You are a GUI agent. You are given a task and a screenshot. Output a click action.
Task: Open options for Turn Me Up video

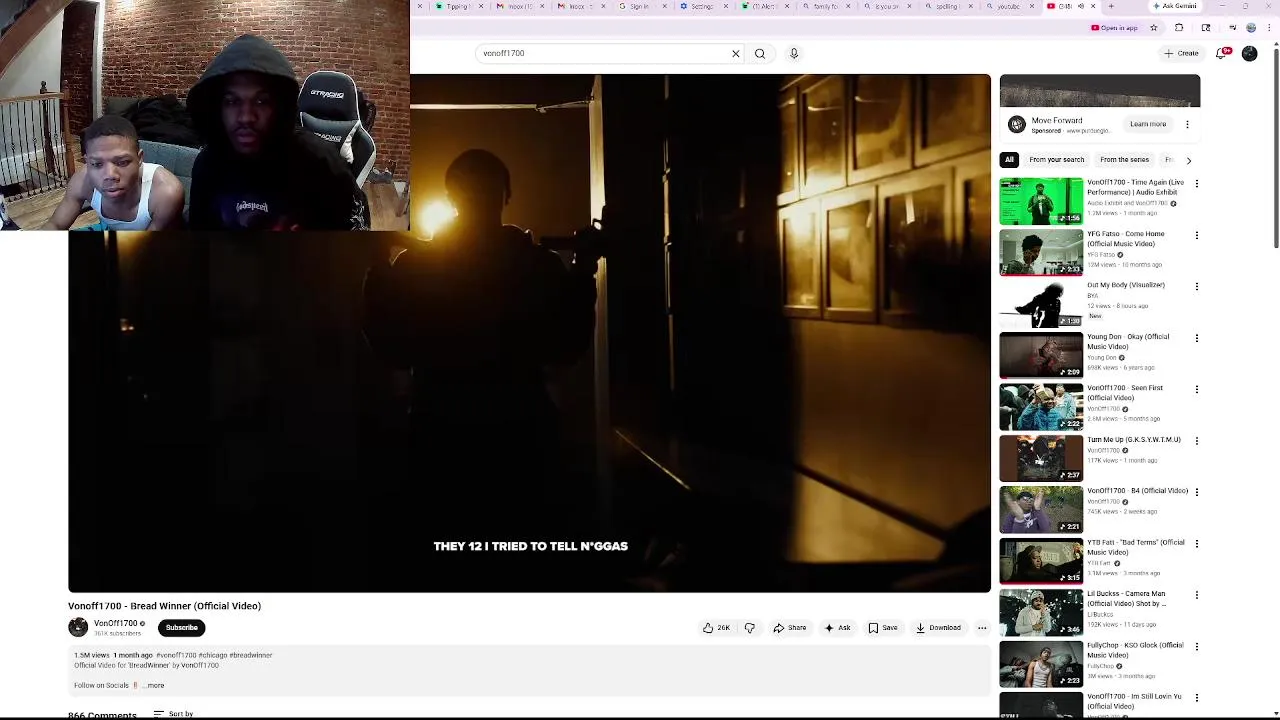1196,440
